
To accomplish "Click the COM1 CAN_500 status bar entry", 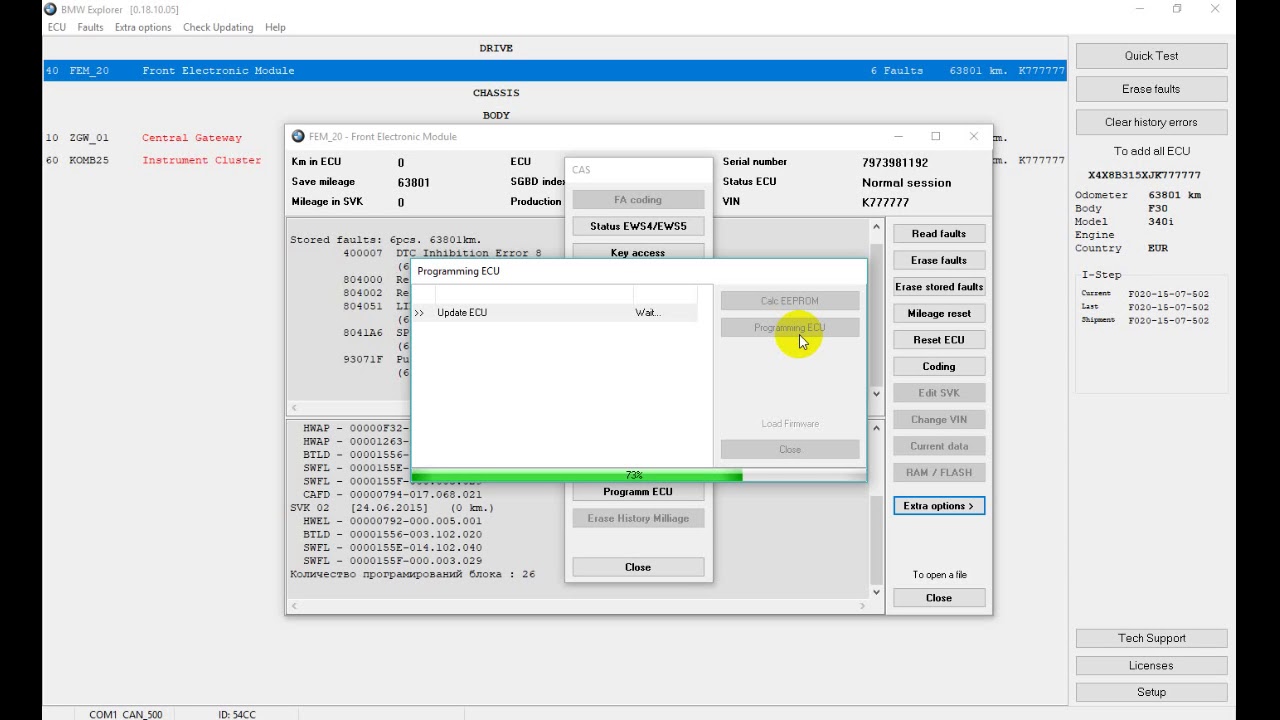I will [126, 715].
